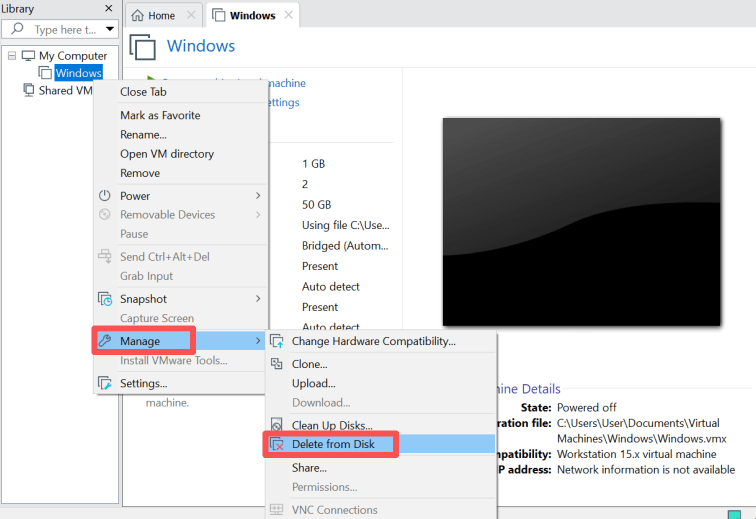Click the large Windows VM header icon
Viewport: 756px width, 519px height.
pyautogui.click(x=143, y=47)
